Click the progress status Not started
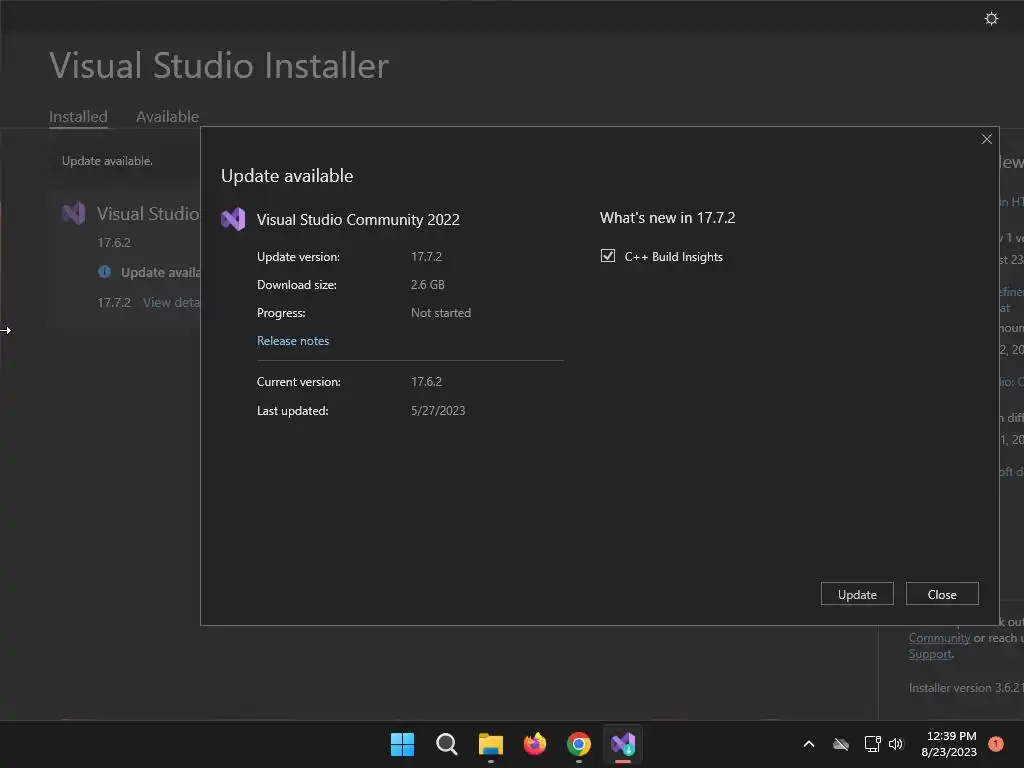 click(x=441, y=313)
